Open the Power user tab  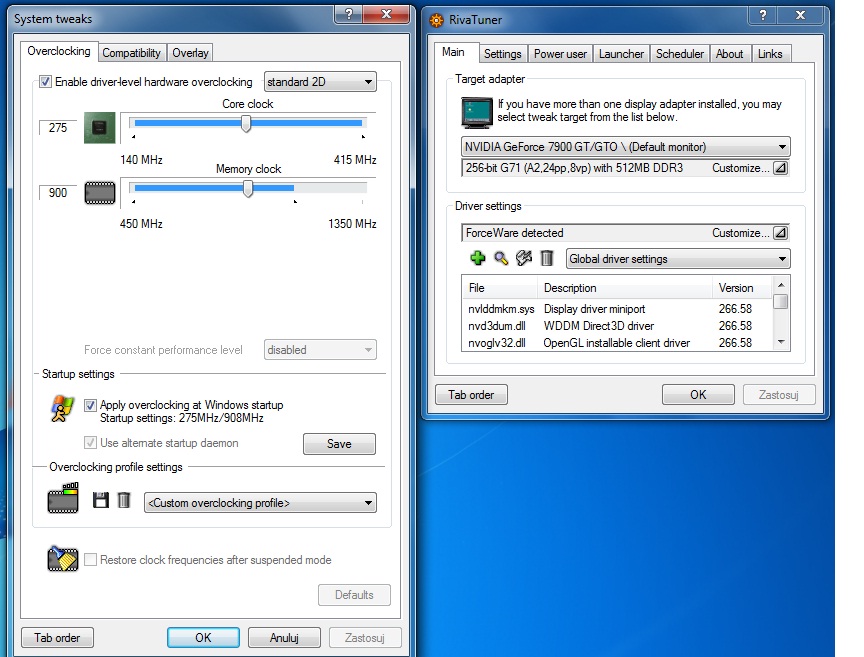click(x=560, y=54)
